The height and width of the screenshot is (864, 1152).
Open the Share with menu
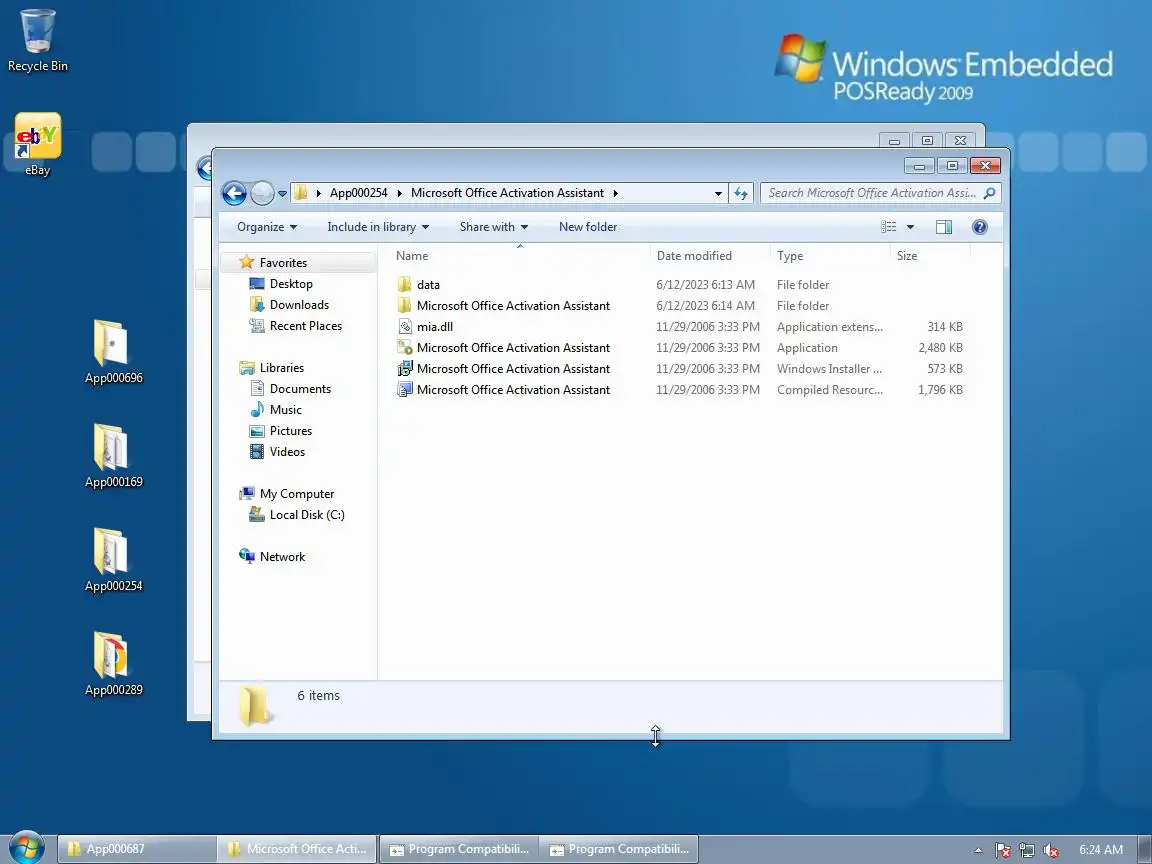(494, 227)
